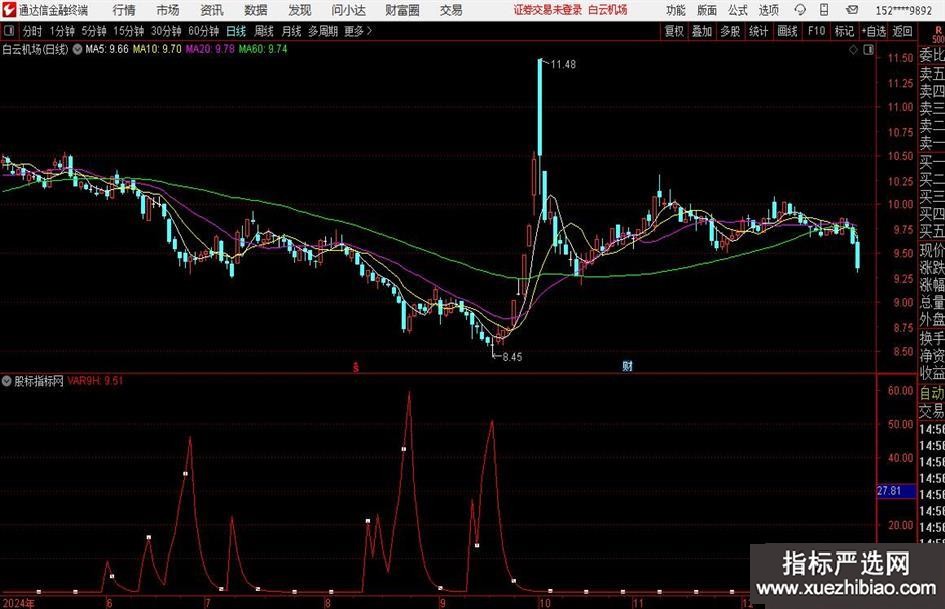
Task: Click the diamond icon above the chart
Action: (853, 50)
